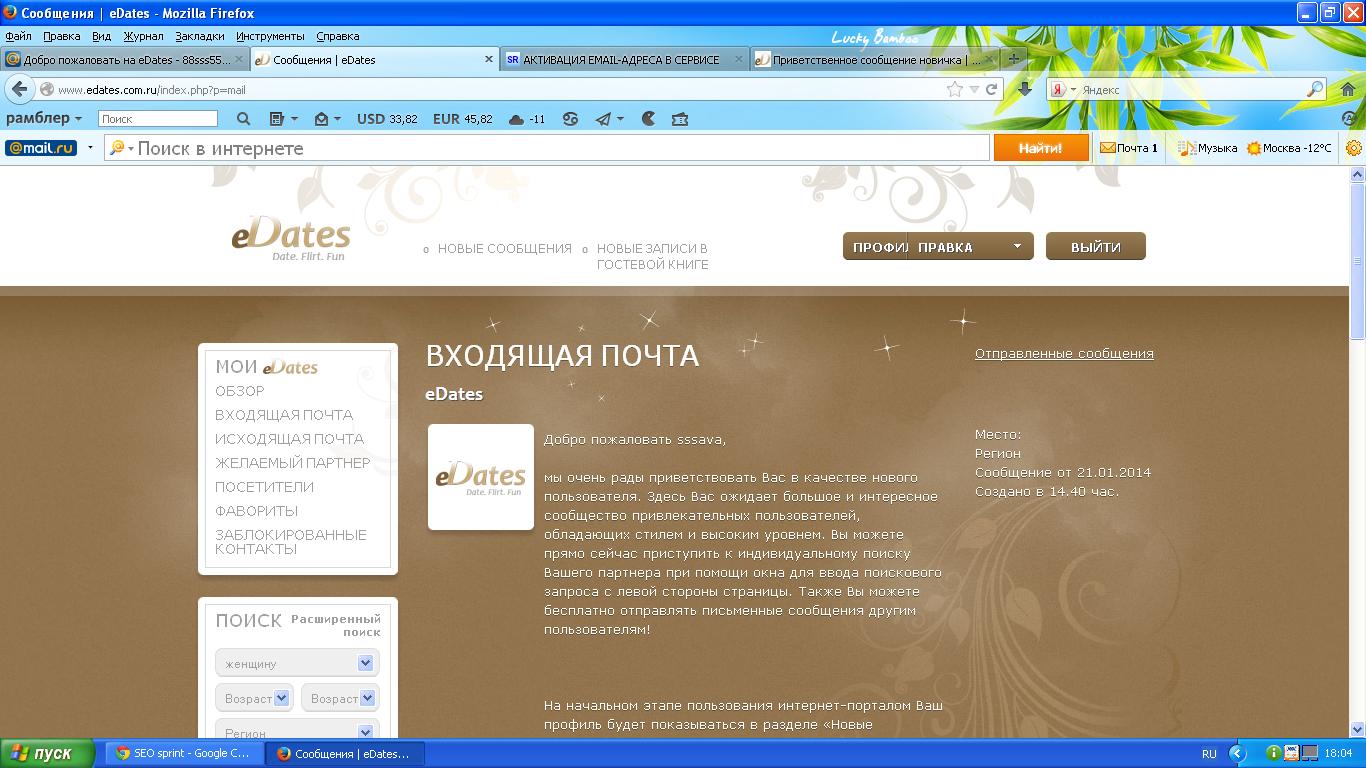Viewport: 1366px width, 768px height.
Task: Click the eDates logo in header
Action: (291, 239)
